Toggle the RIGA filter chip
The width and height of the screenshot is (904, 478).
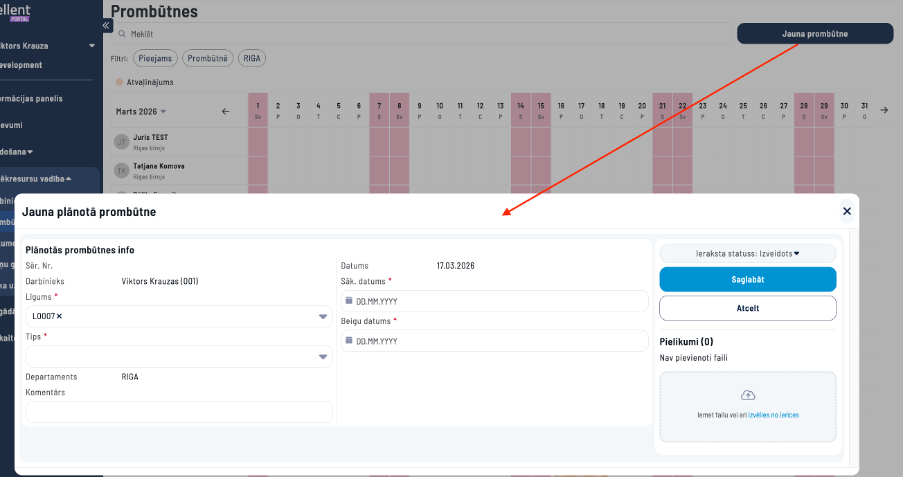click(252, 58)
